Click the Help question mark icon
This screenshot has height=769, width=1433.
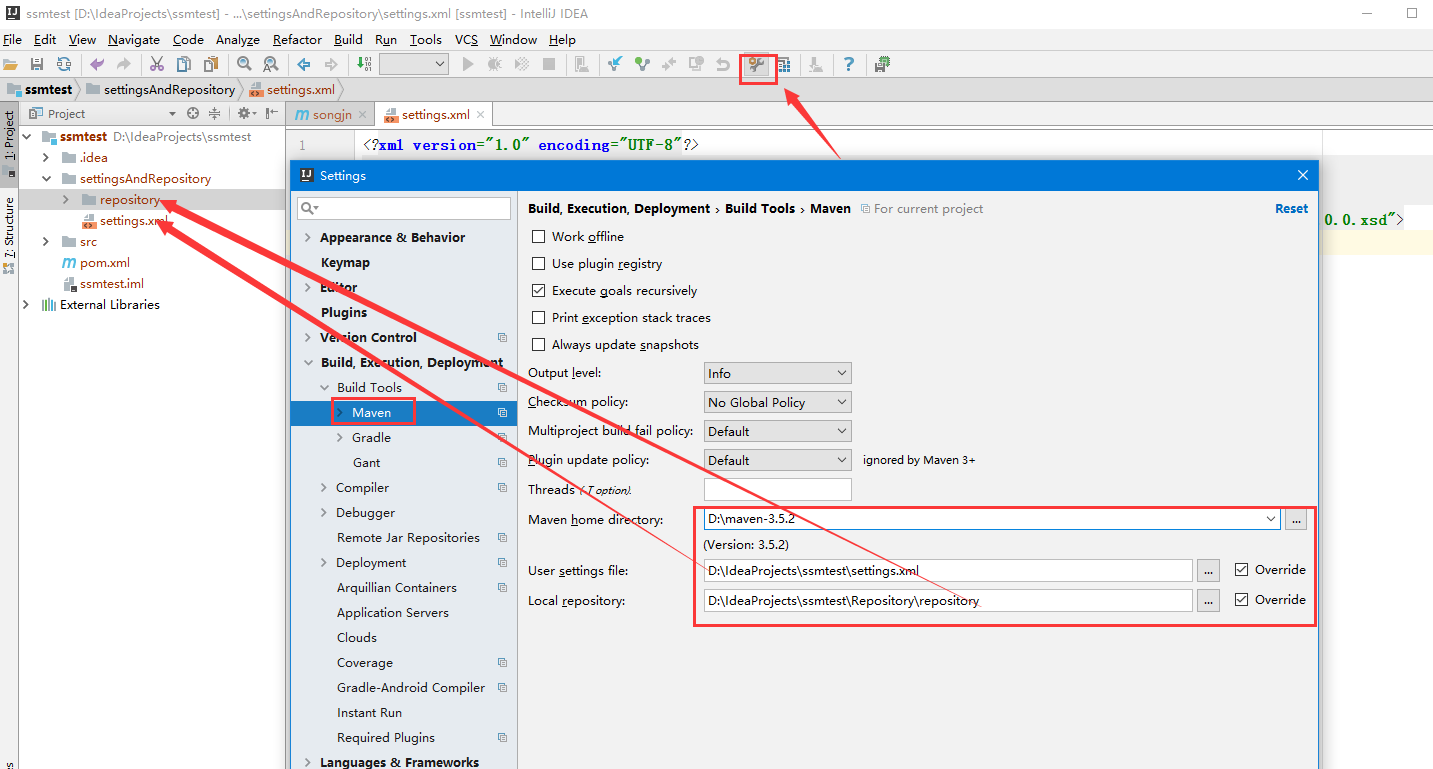pyautogui.click(x=849, y=64)
